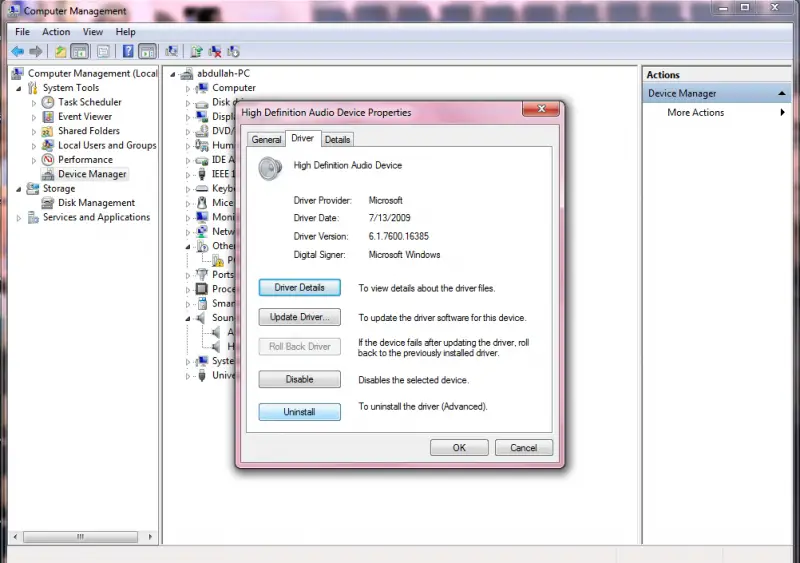Open Help via blue question mark icon
The image size is (800, 563).
(128, 51)
